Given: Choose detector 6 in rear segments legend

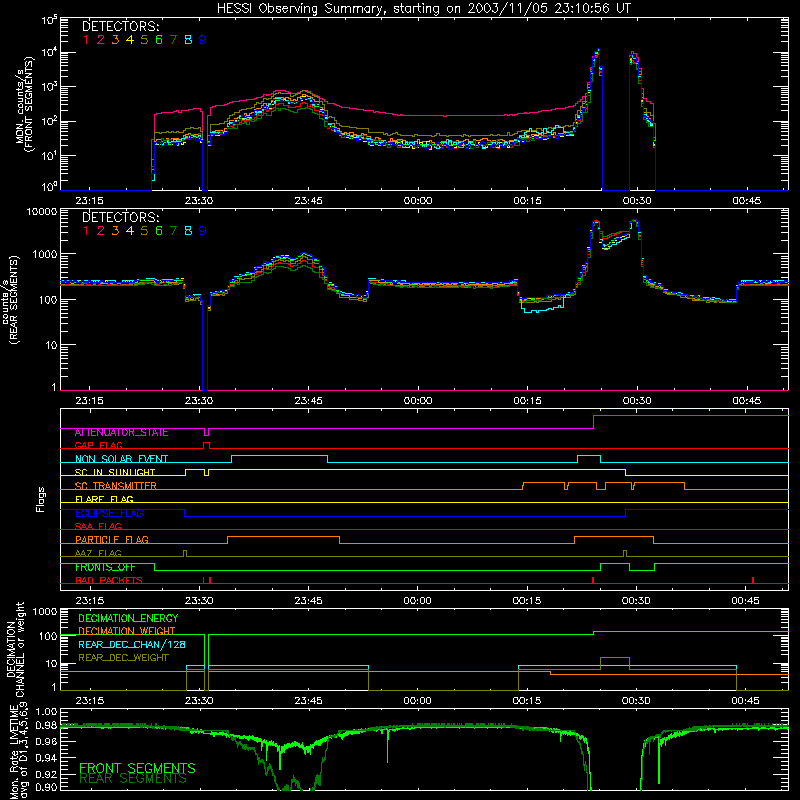Looking at the screenshot, I should pos(159,231).
